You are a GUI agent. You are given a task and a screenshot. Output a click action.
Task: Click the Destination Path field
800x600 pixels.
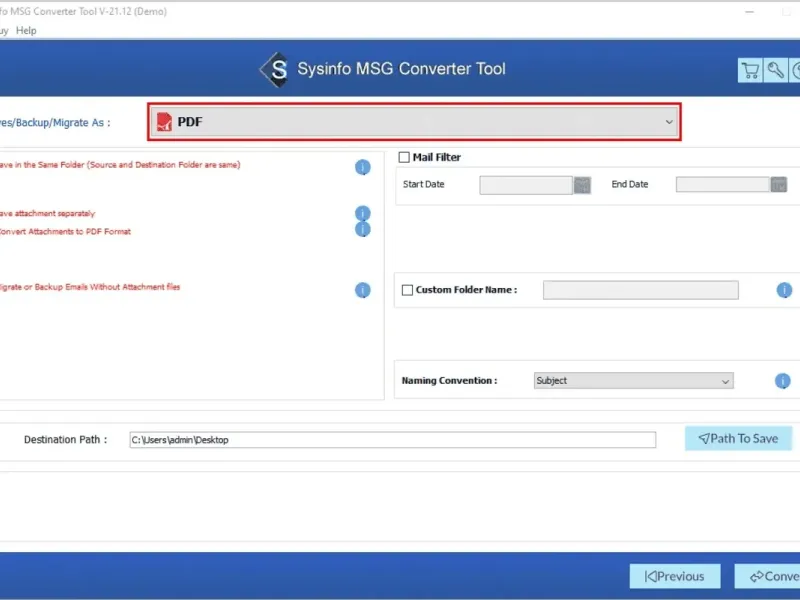392,440
